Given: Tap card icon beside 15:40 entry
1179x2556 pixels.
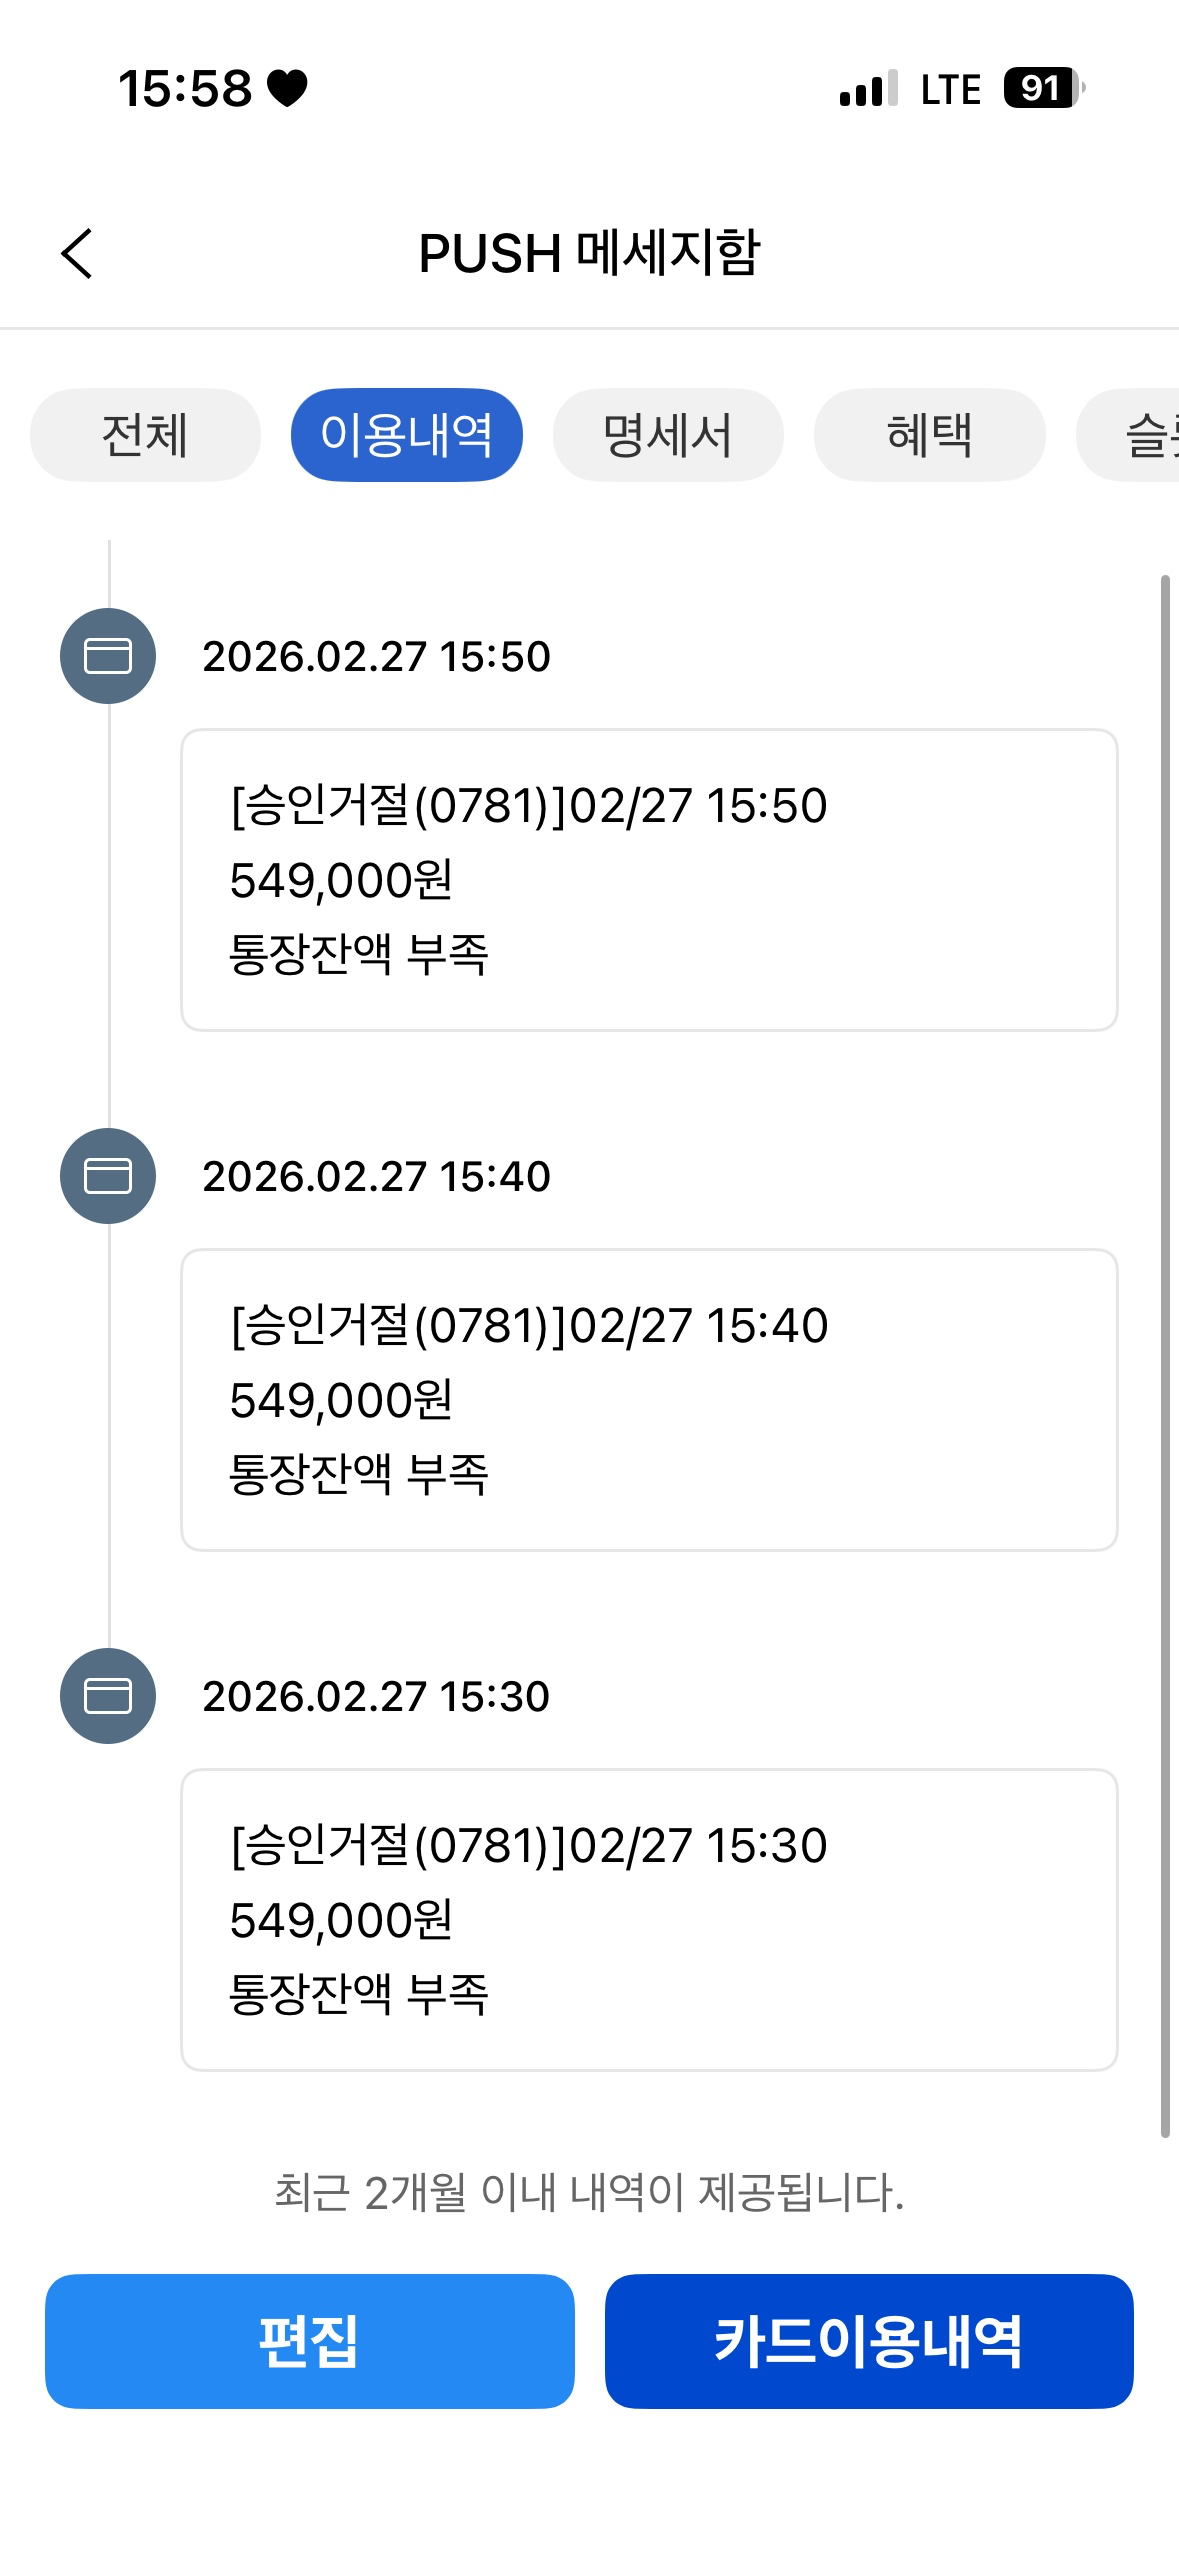Looking at the screenshot, I should [108, 1176].
